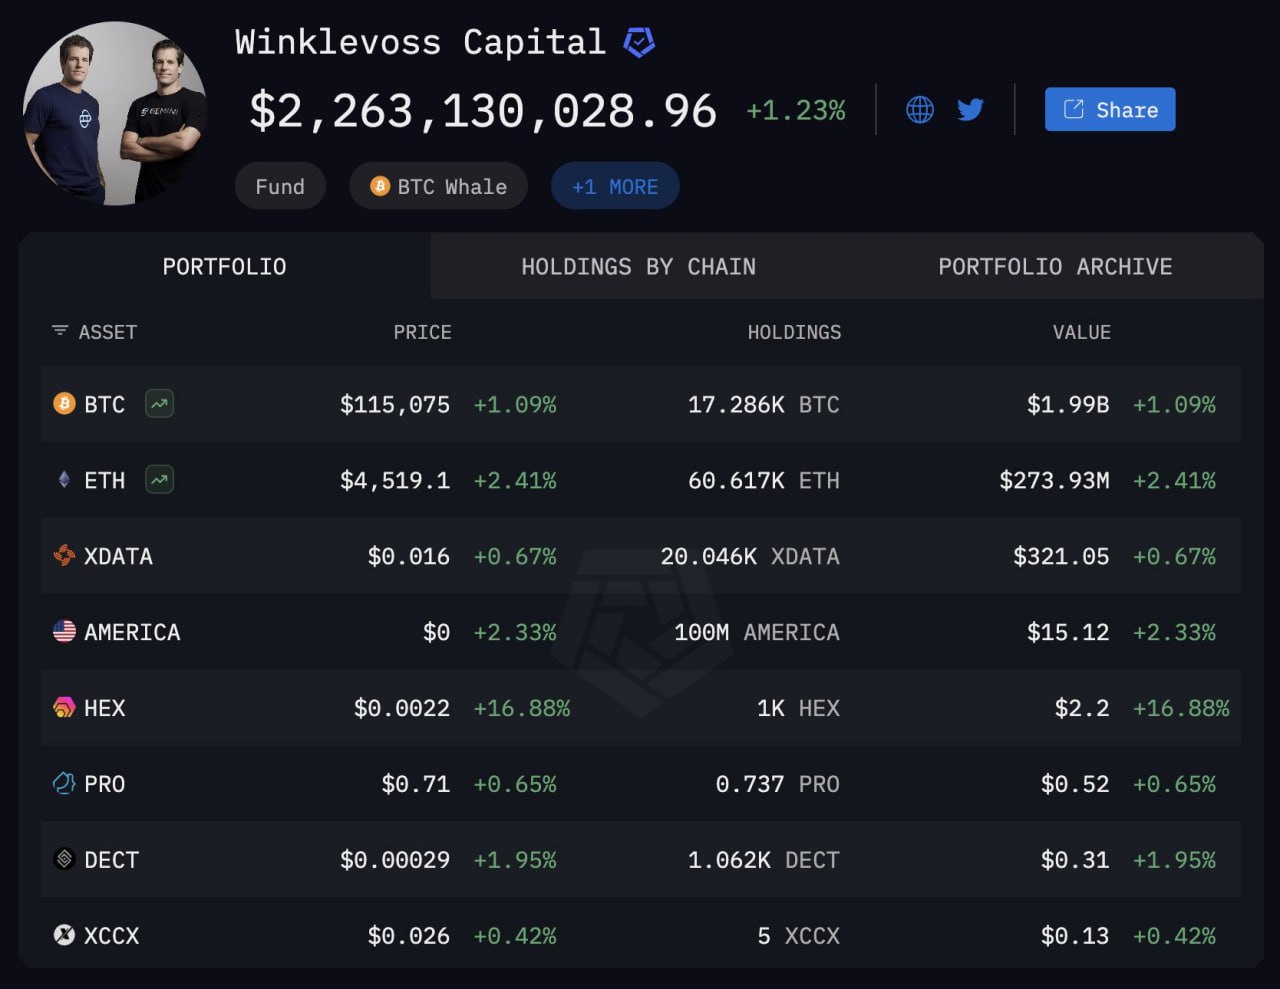The image size is (1280, 989).
Task: Click the XCCX token icon
Action: pyautogui.click(x=64, y=935)
